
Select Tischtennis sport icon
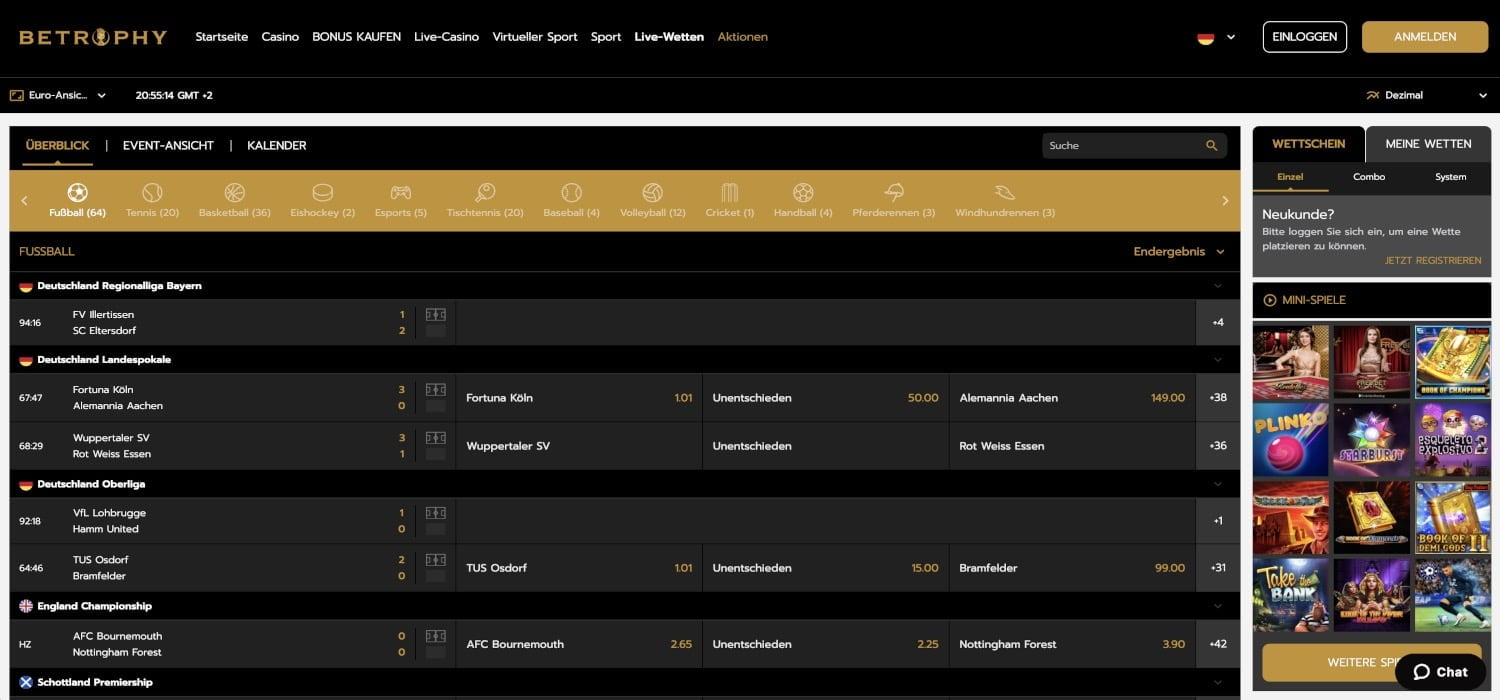[485, 192]
